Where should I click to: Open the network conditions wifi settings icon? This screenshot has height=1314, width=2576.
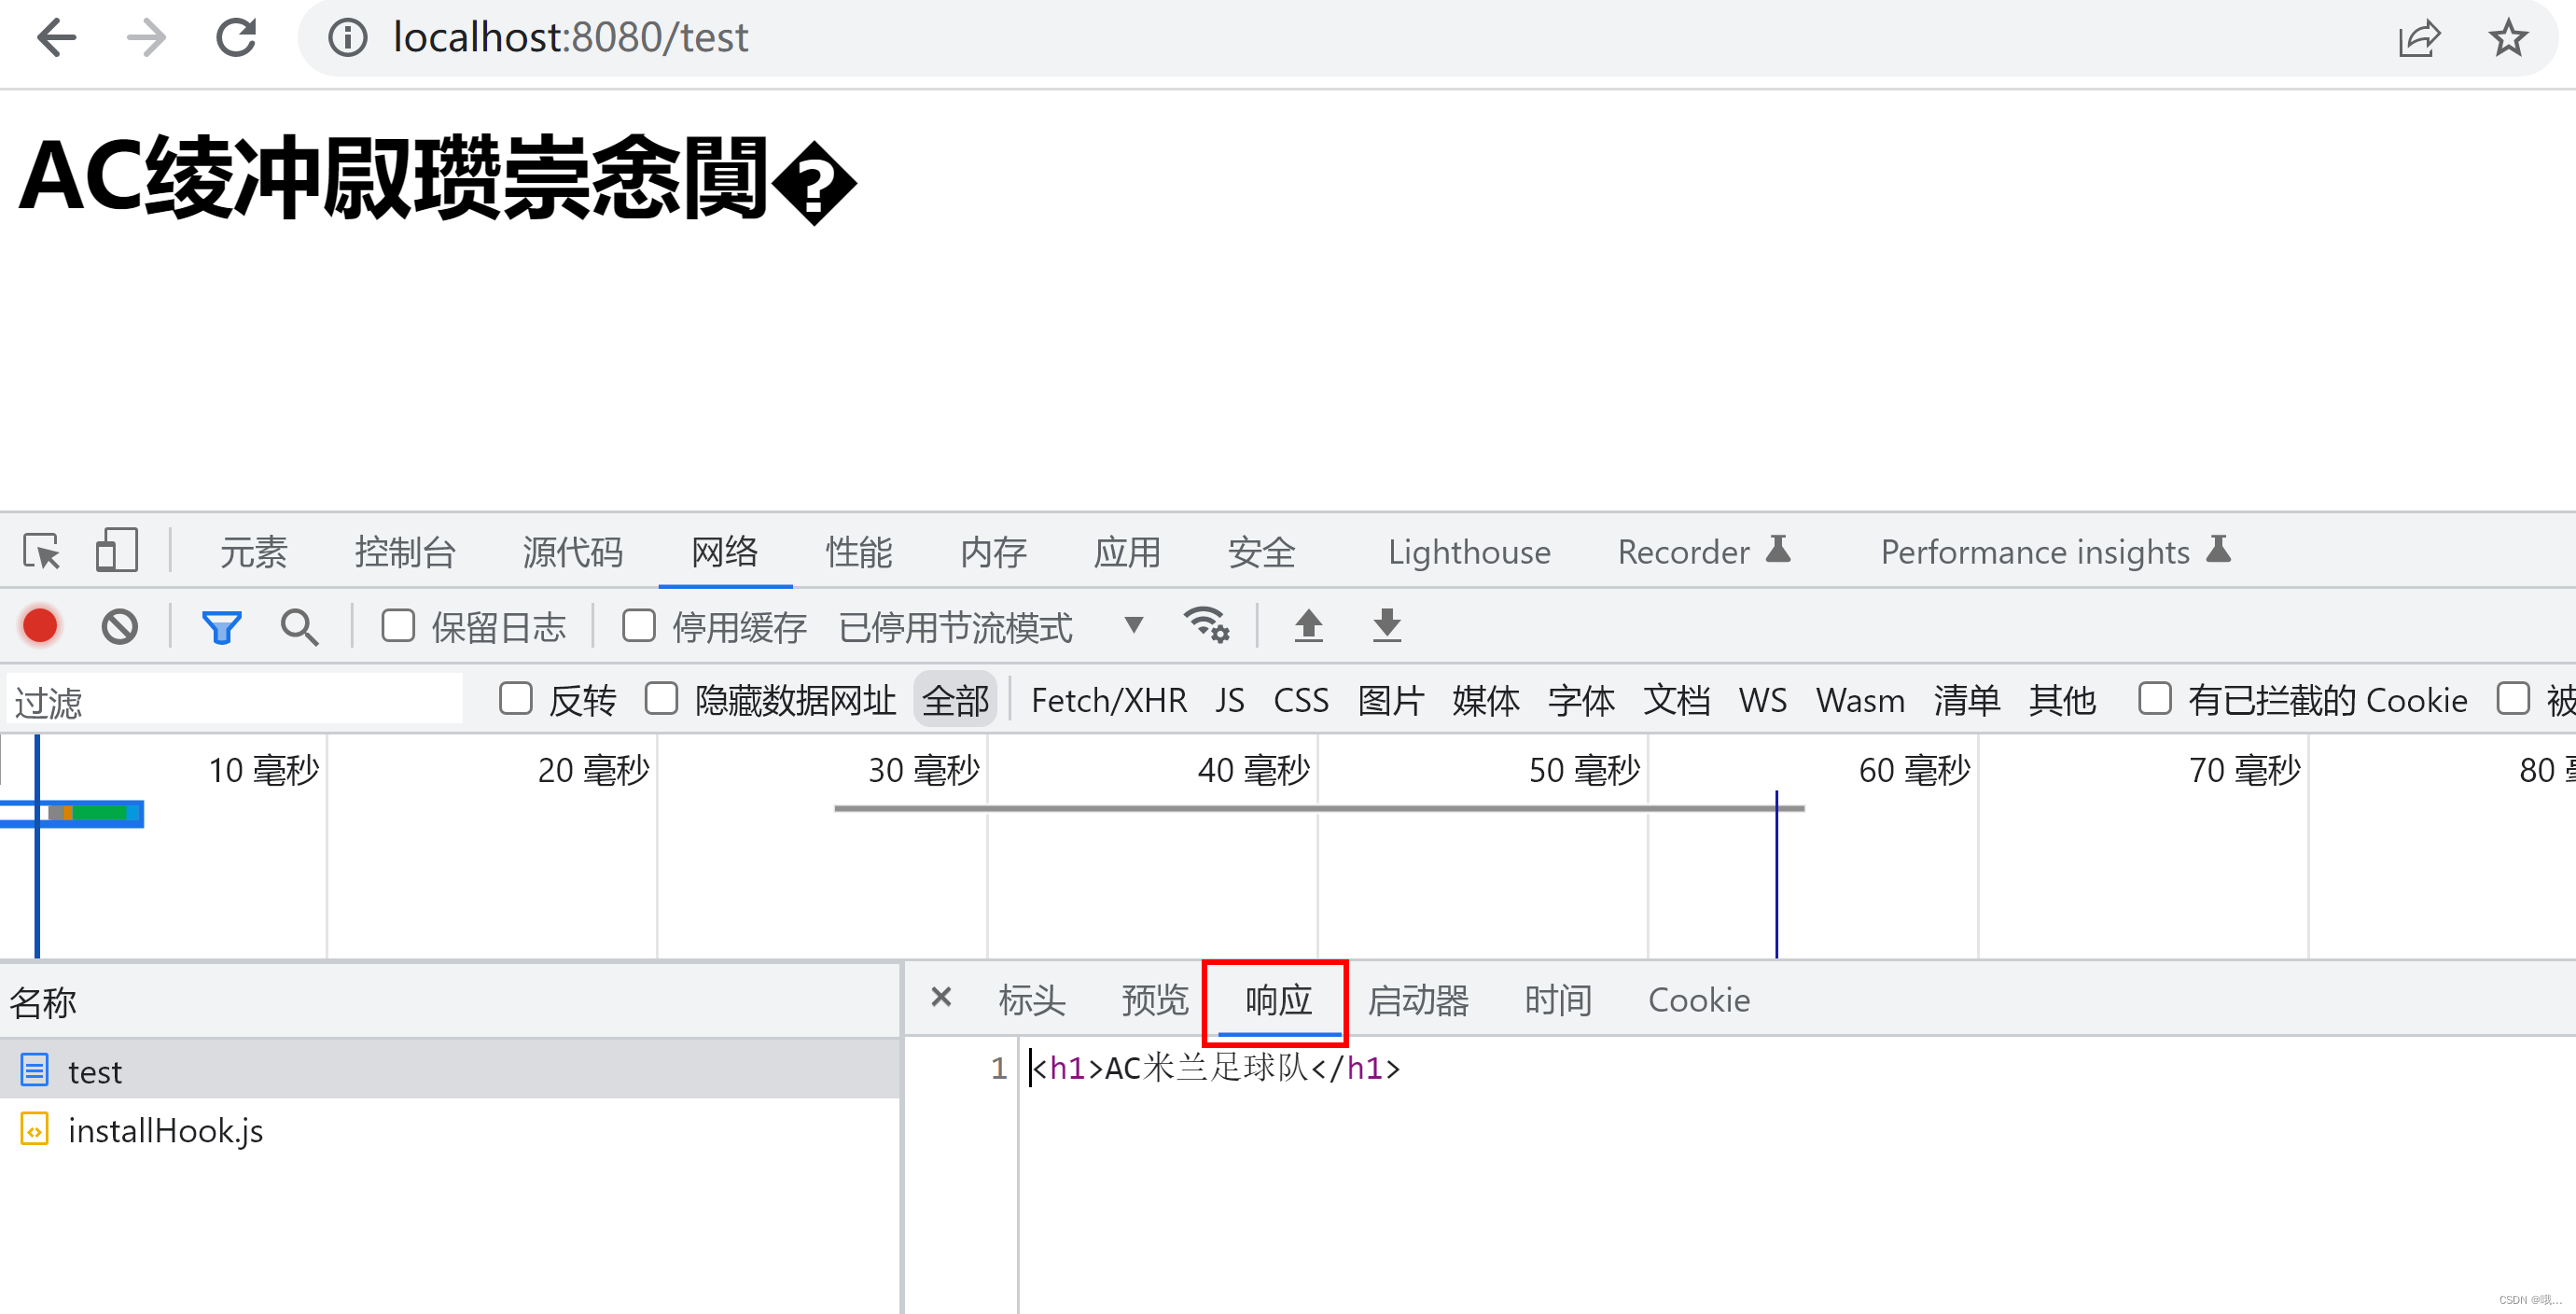click(1206, 626)
